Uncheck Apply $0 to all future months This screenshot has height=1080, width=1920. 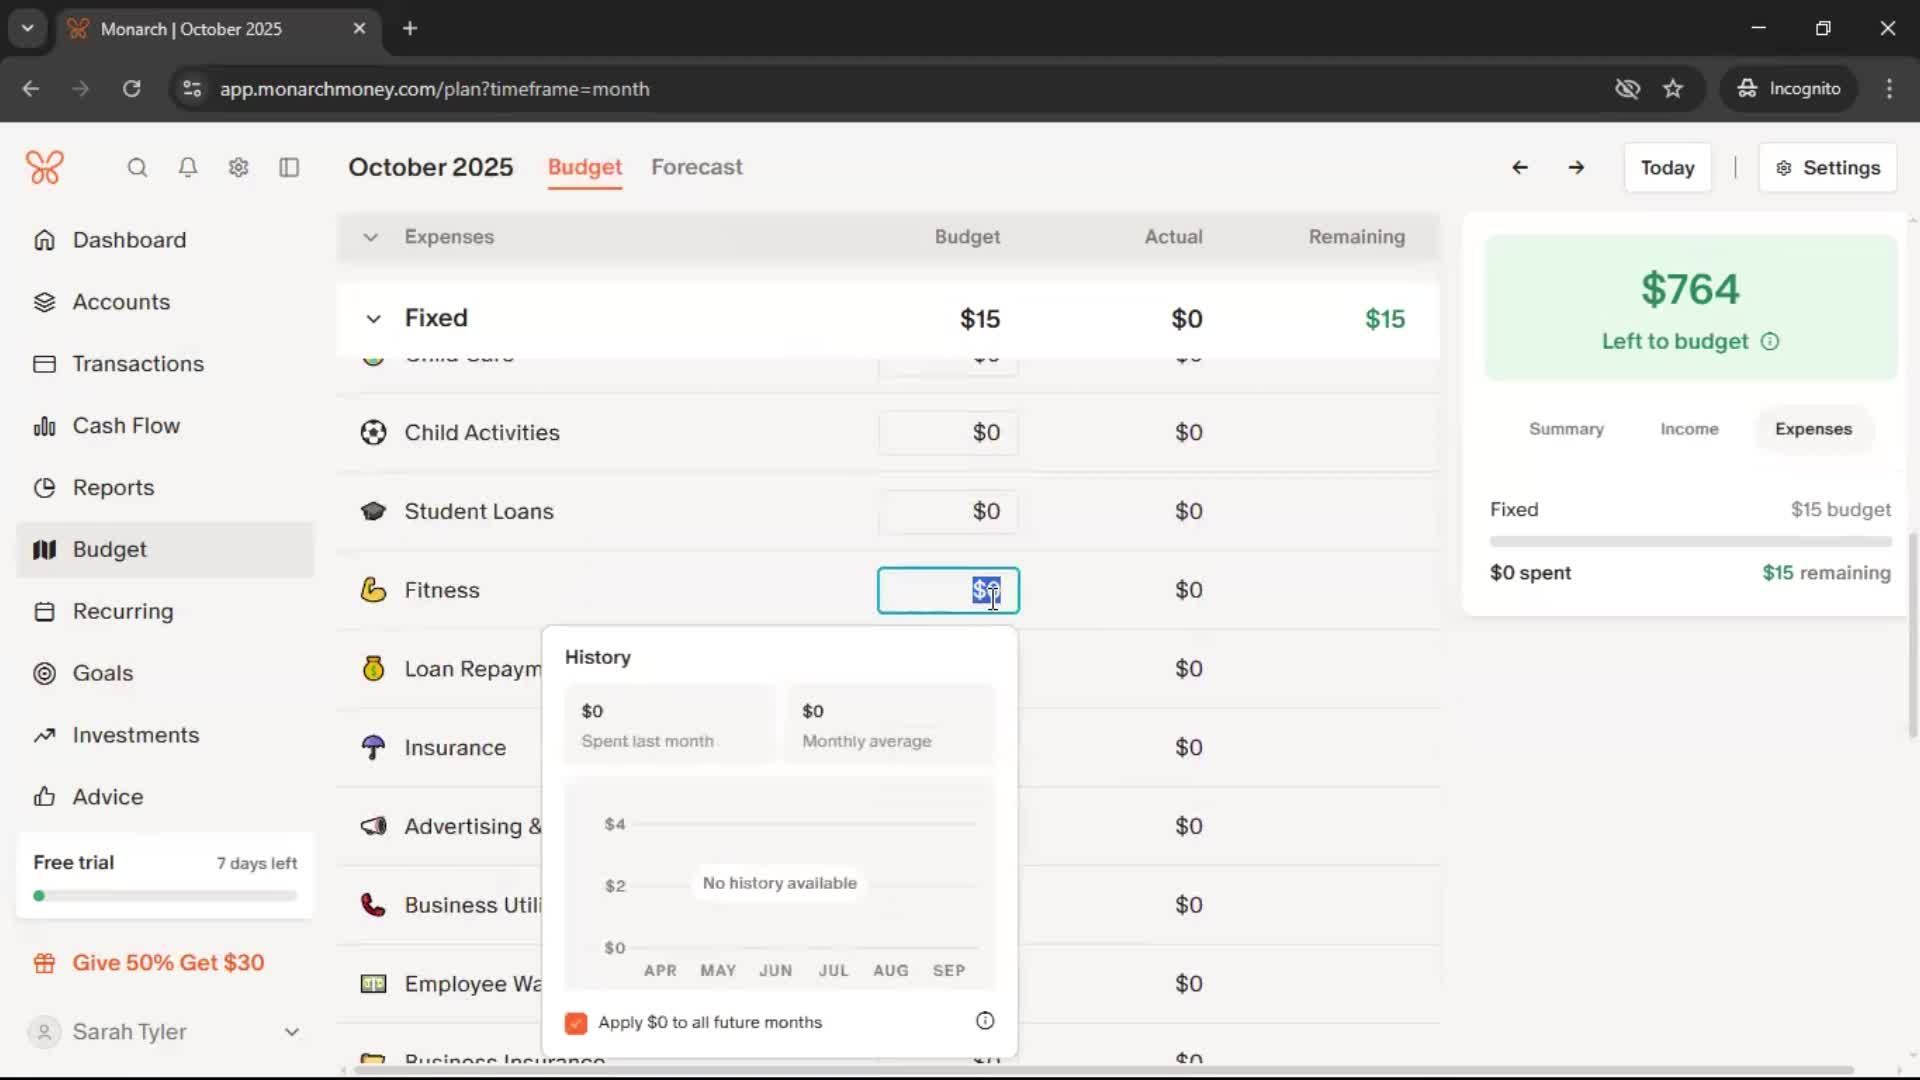(576, 1023)
